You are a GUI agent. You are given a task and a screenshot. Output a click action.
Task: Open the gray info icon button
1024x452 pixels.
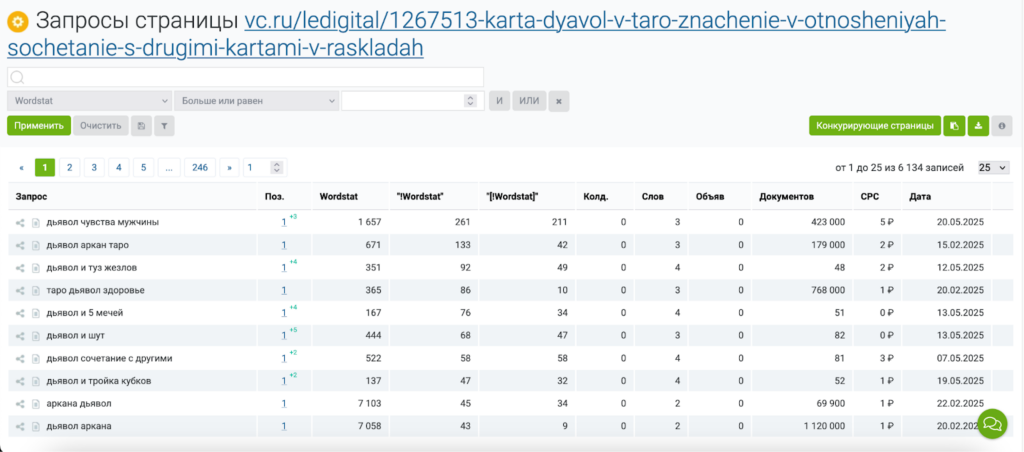(x=1002, y=126)
